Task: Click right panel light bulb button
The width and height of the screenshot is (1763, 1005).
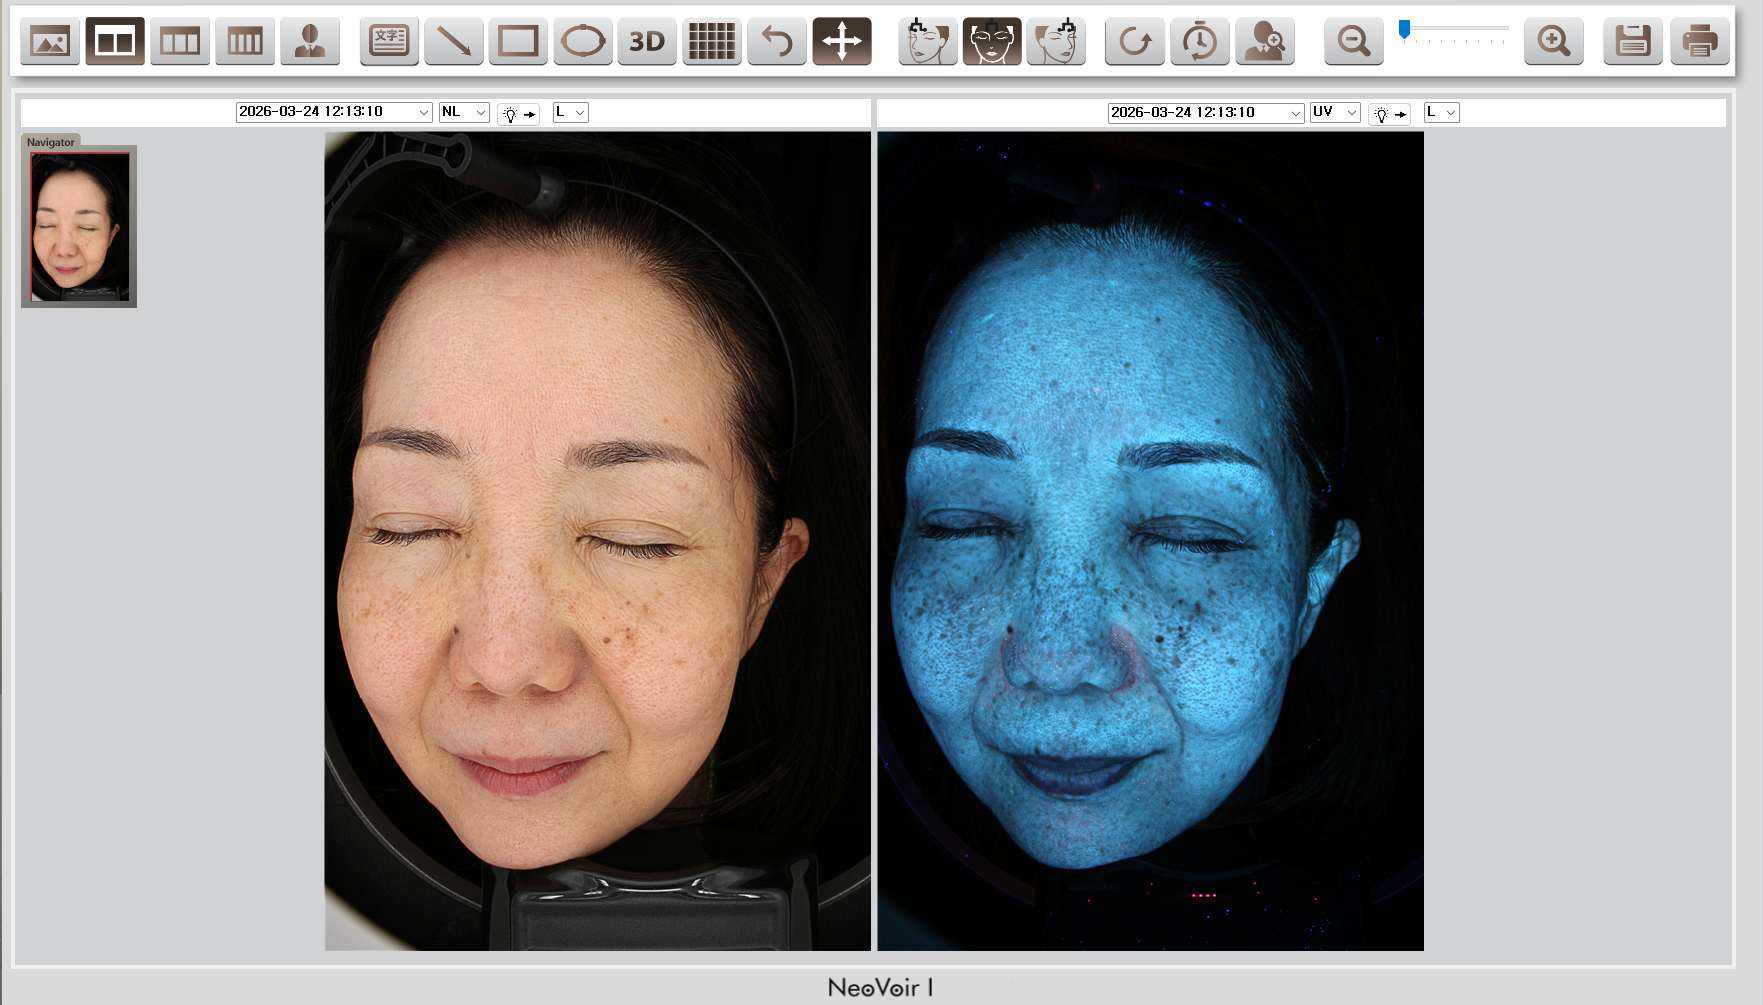Action: [x=1390, y=113]
